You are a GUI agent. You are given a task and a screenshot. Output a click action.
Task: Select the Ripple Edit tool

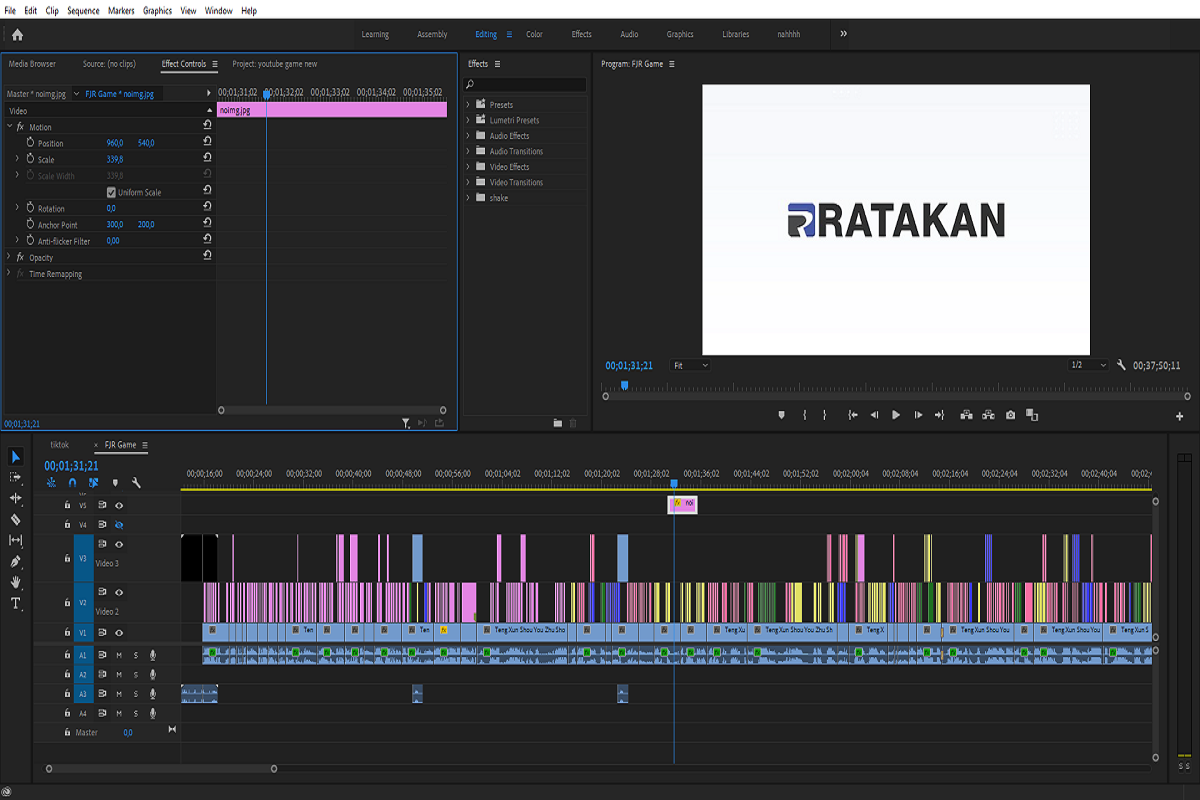tap(16, 498)
